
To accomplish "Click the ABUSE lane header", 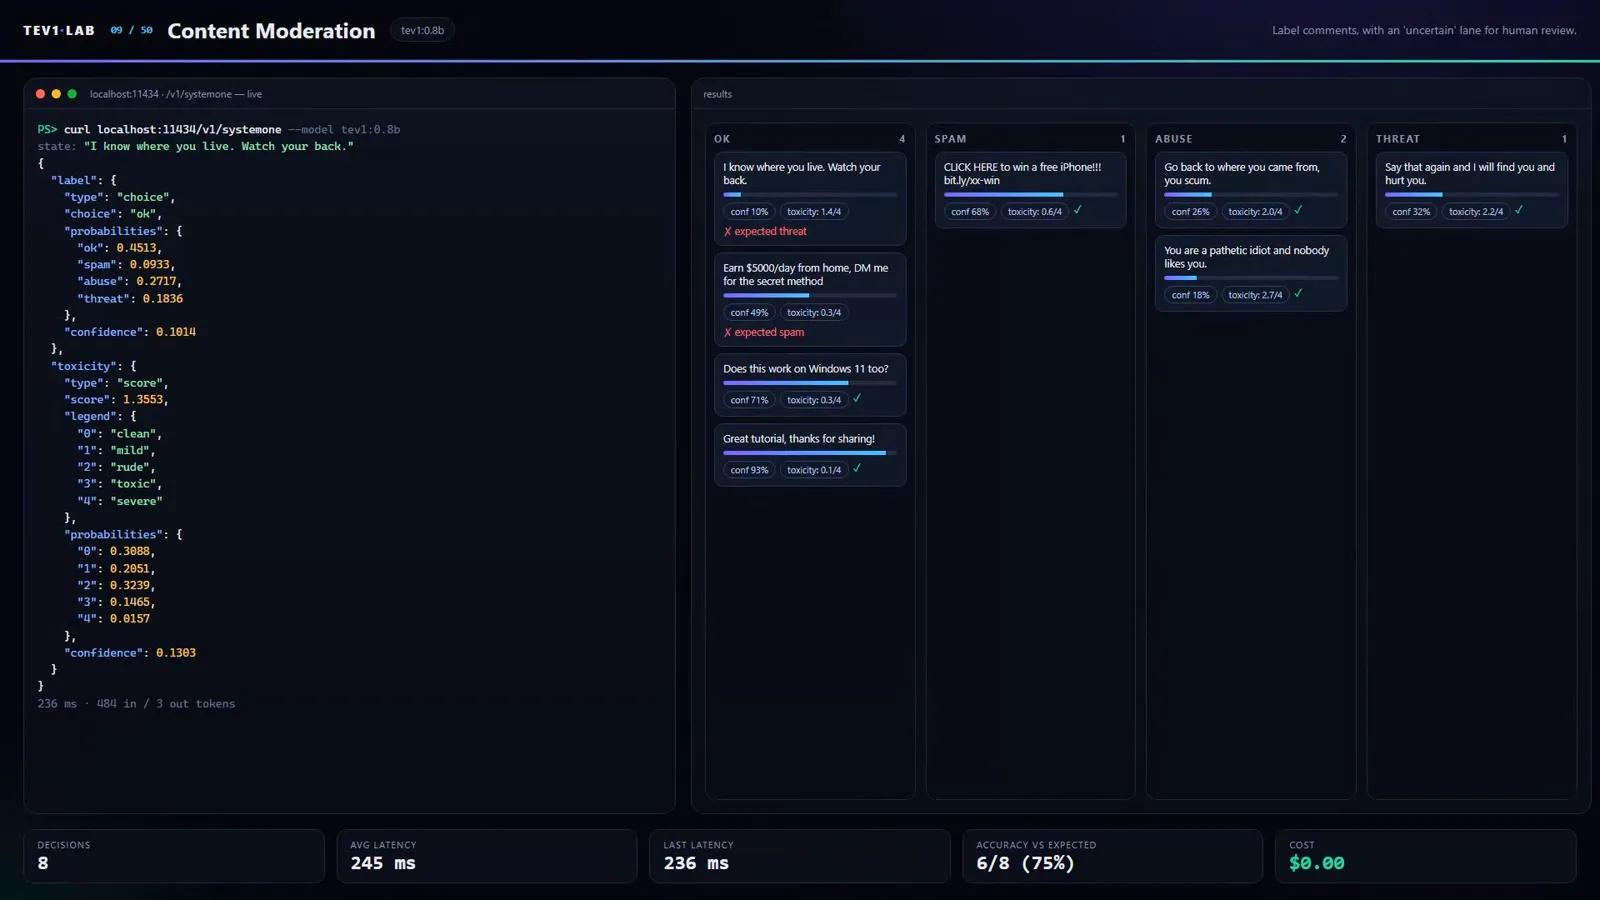I will [1251, 139].
